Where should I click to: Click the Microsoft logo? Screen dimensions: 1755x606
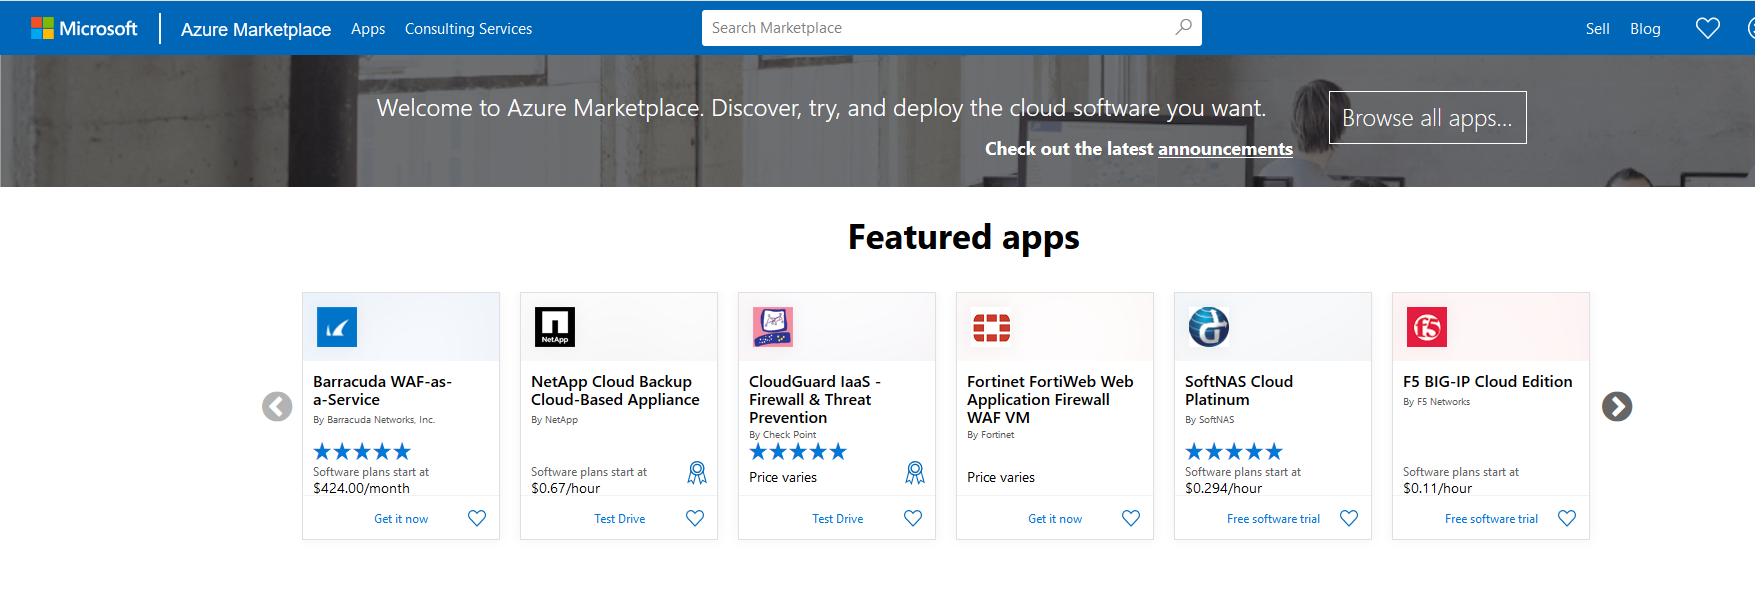click(x=84, y=28)
